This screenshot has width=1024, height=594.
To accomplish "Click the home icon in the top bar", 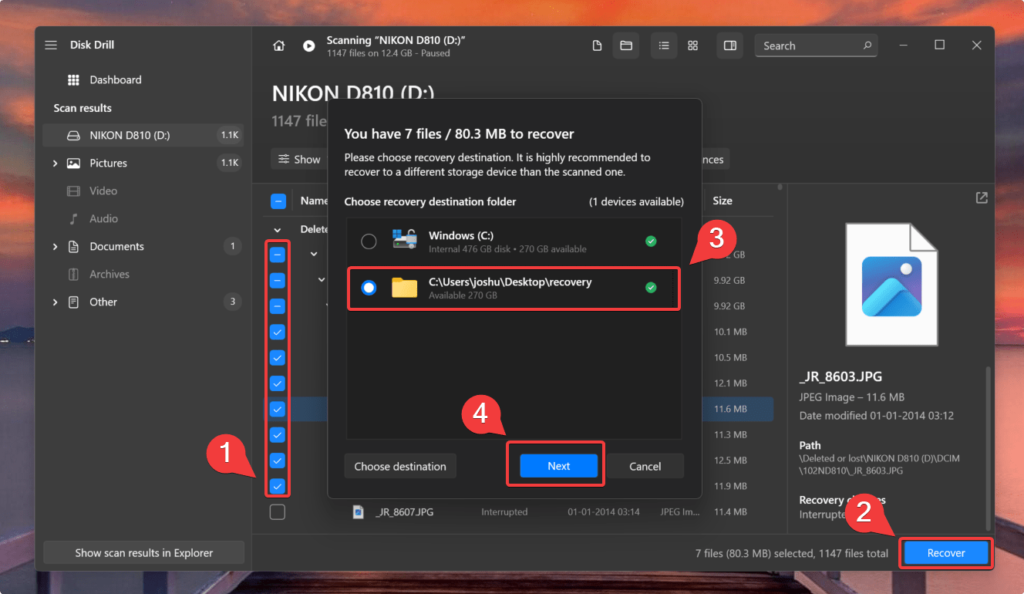I will 279,44.
